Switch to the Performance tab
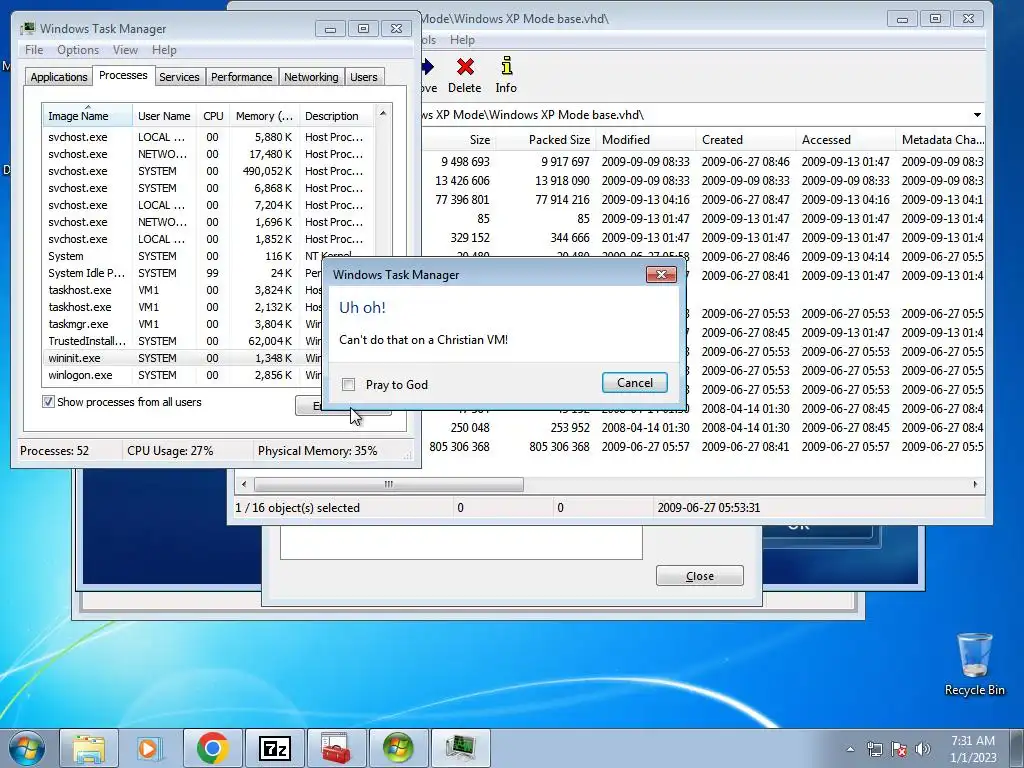Viewport: 1024px width, 768px height. point(241,77)
